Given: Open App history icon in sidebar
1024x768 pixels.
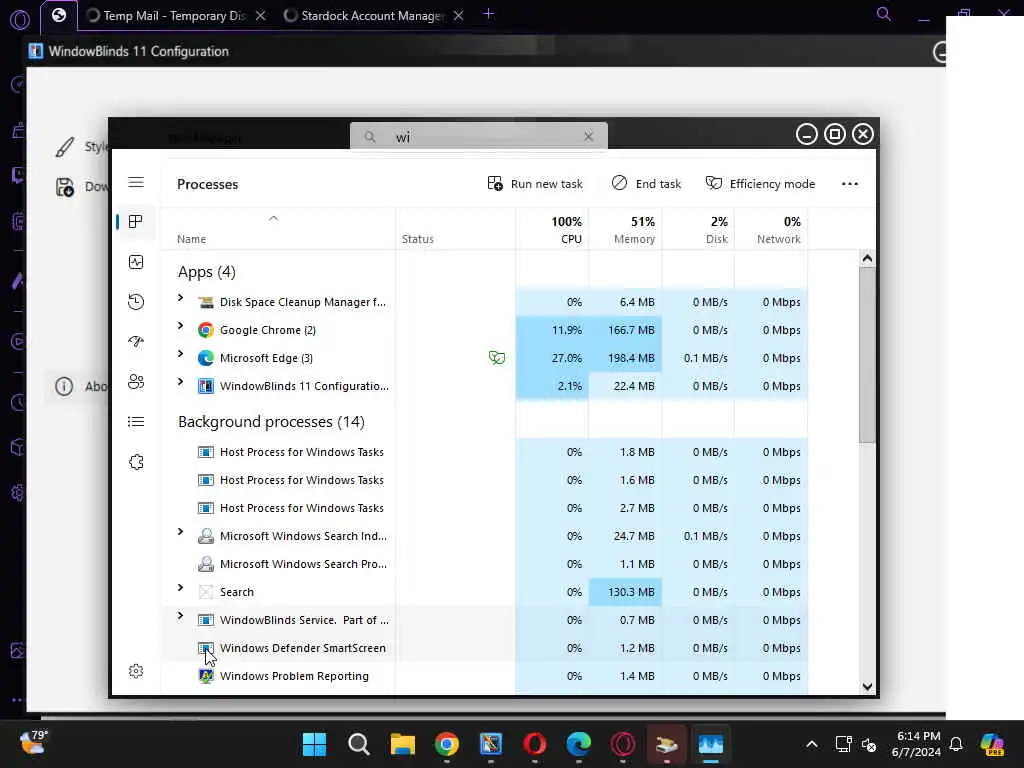Looking at the screenshot, I should [136, 302].
